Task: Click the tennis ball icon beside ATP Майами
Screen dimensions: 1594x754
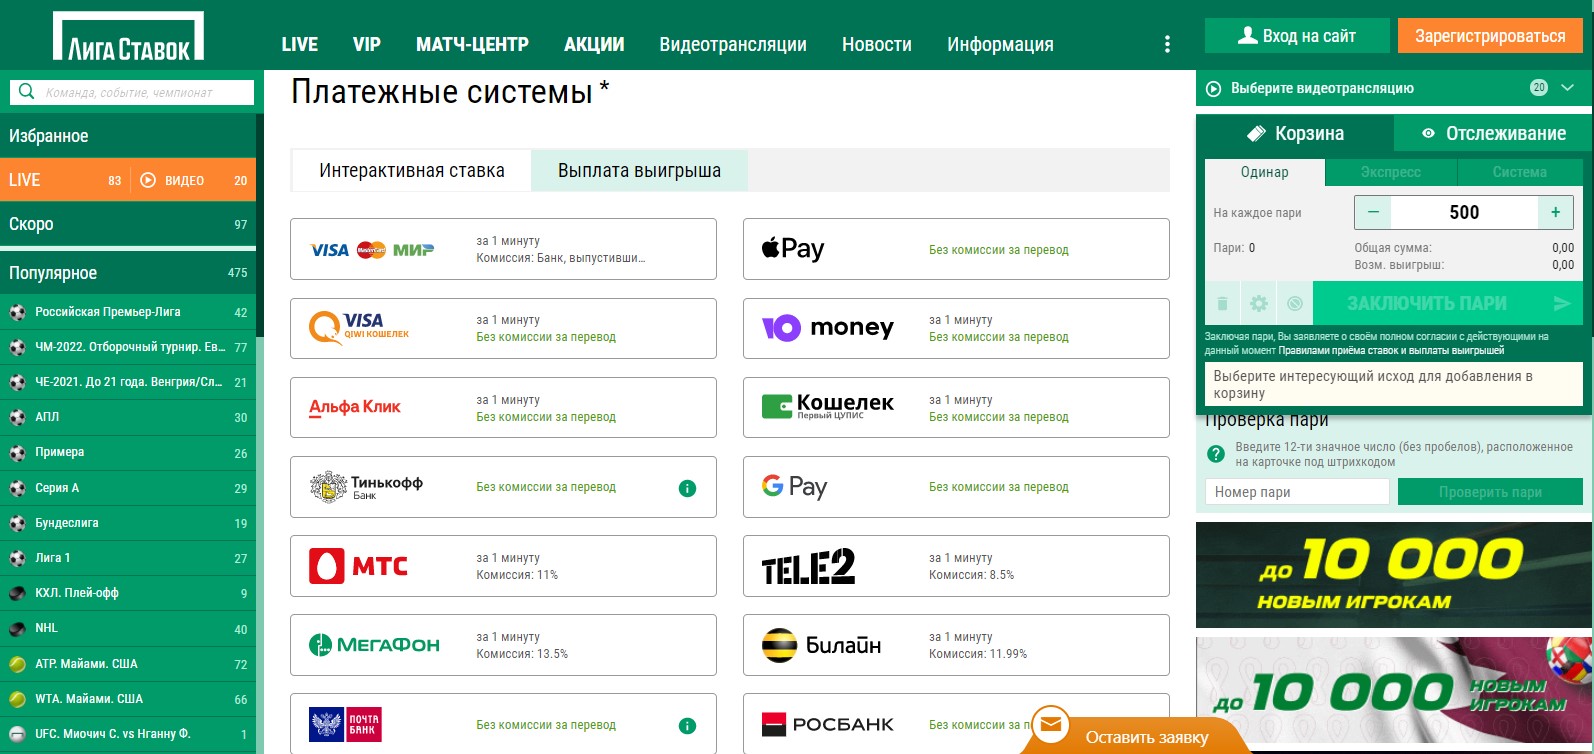Action: point(17,664)
